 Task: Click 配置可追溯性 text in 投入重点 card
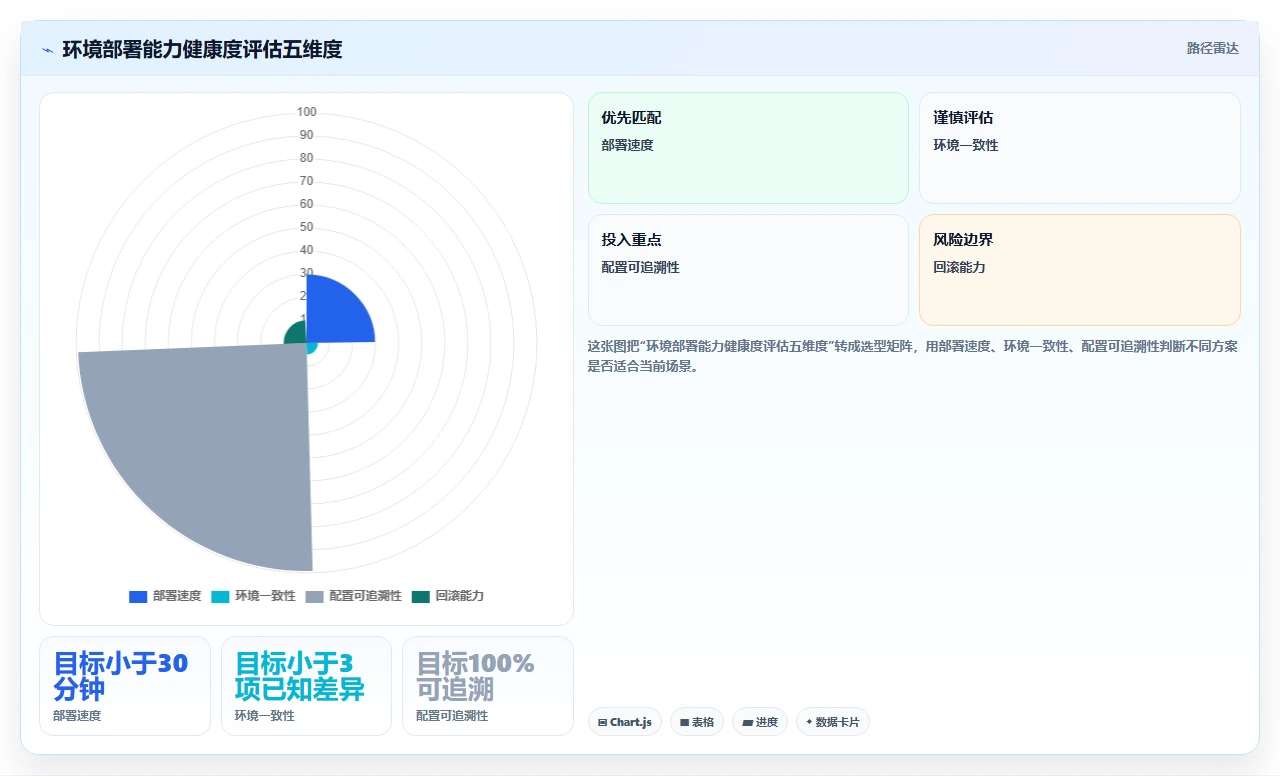[x=640, y=267]
